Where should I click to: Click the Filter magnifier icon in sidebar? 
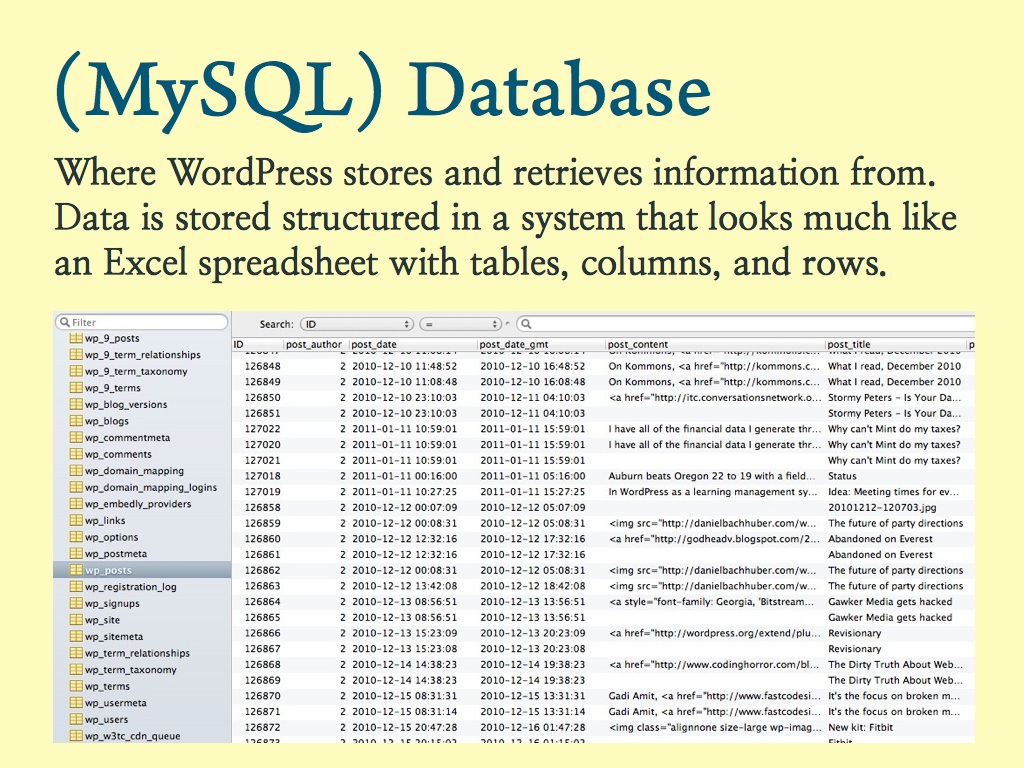tap(65, 322)
